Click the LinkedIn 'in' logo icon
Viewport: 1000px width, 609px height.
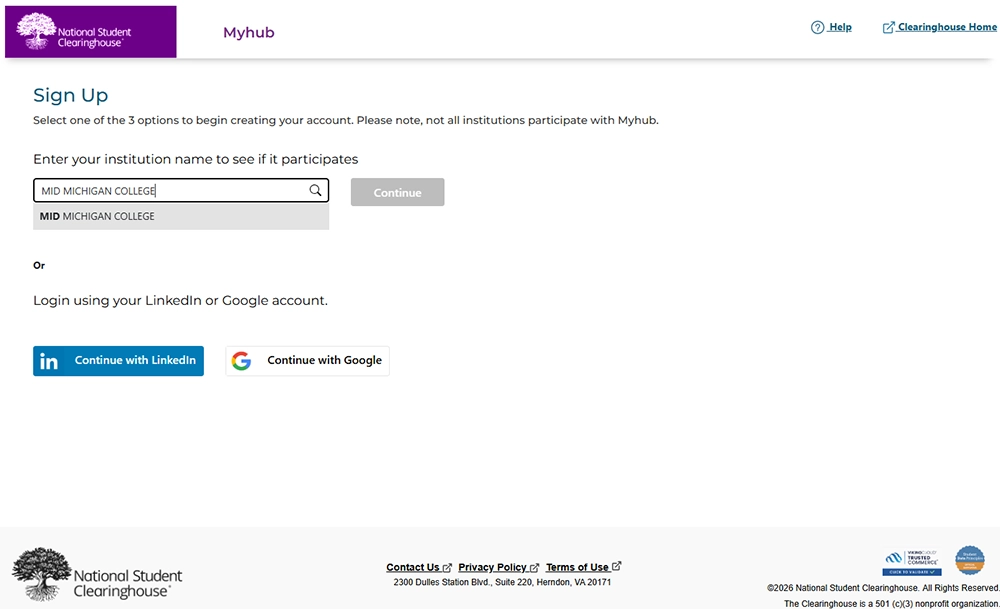(x=49, y=362)
